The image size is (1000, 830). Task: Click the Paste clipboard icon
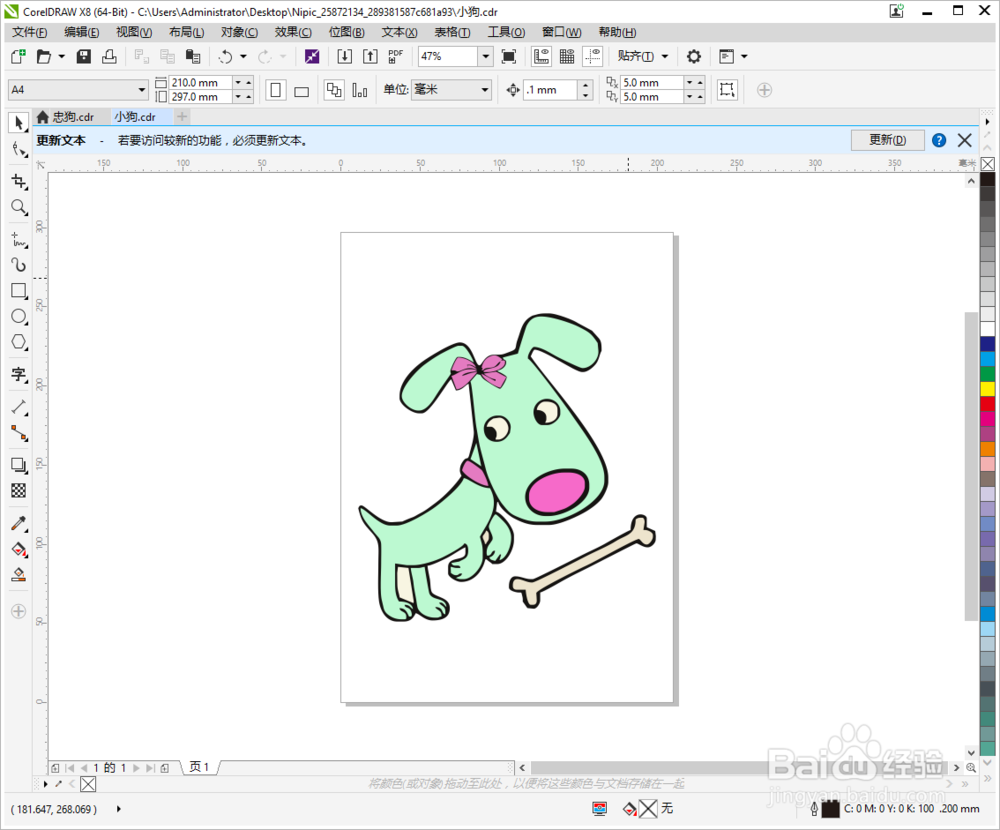coord(193,57)
